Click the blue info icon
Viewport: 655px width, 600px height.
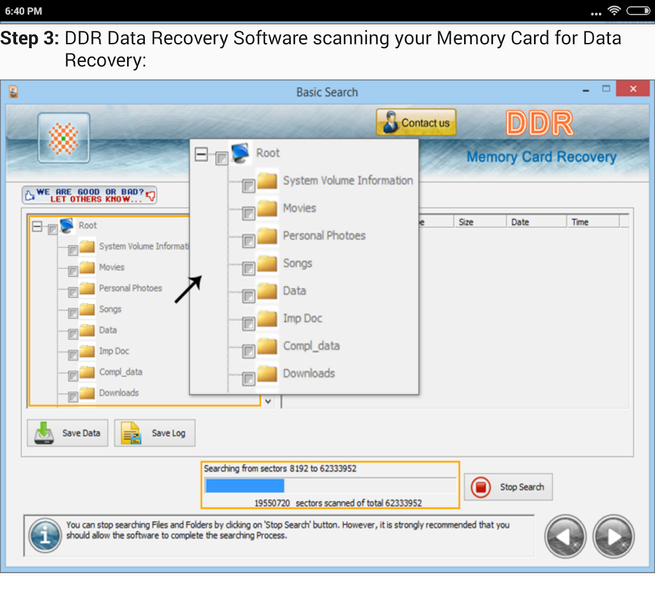click(x=44, y=535)
